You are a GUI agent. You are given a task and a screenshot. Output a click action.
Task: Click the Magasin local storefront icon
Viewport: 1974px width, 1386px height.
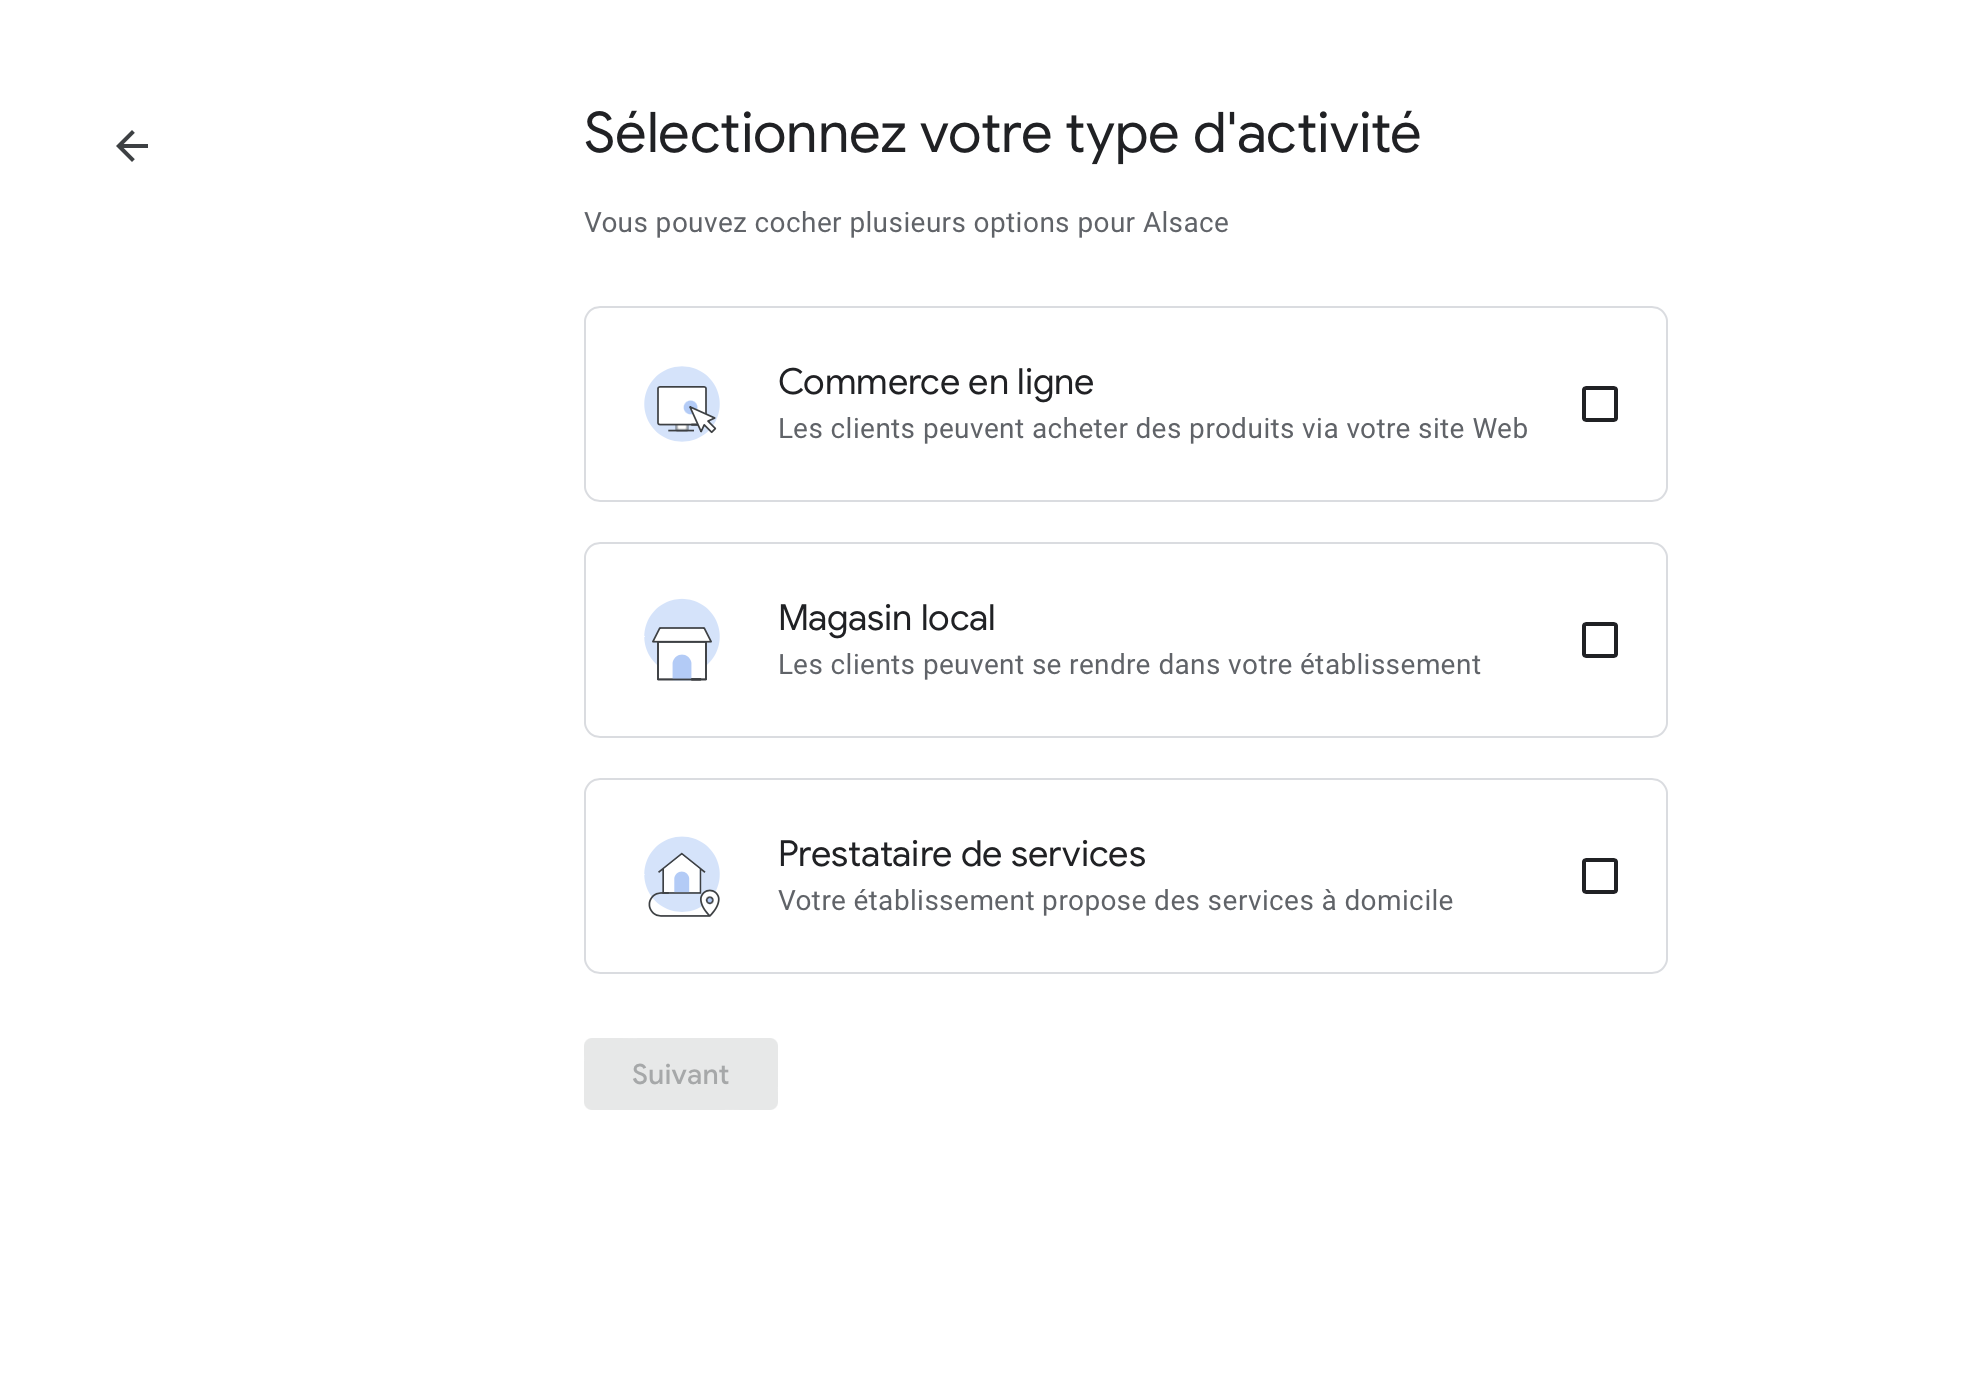click(682, 641)
